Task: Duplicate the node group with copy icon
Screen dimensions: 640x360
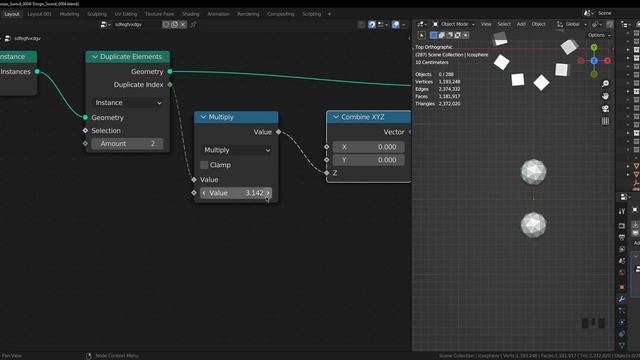Action: 174,24
